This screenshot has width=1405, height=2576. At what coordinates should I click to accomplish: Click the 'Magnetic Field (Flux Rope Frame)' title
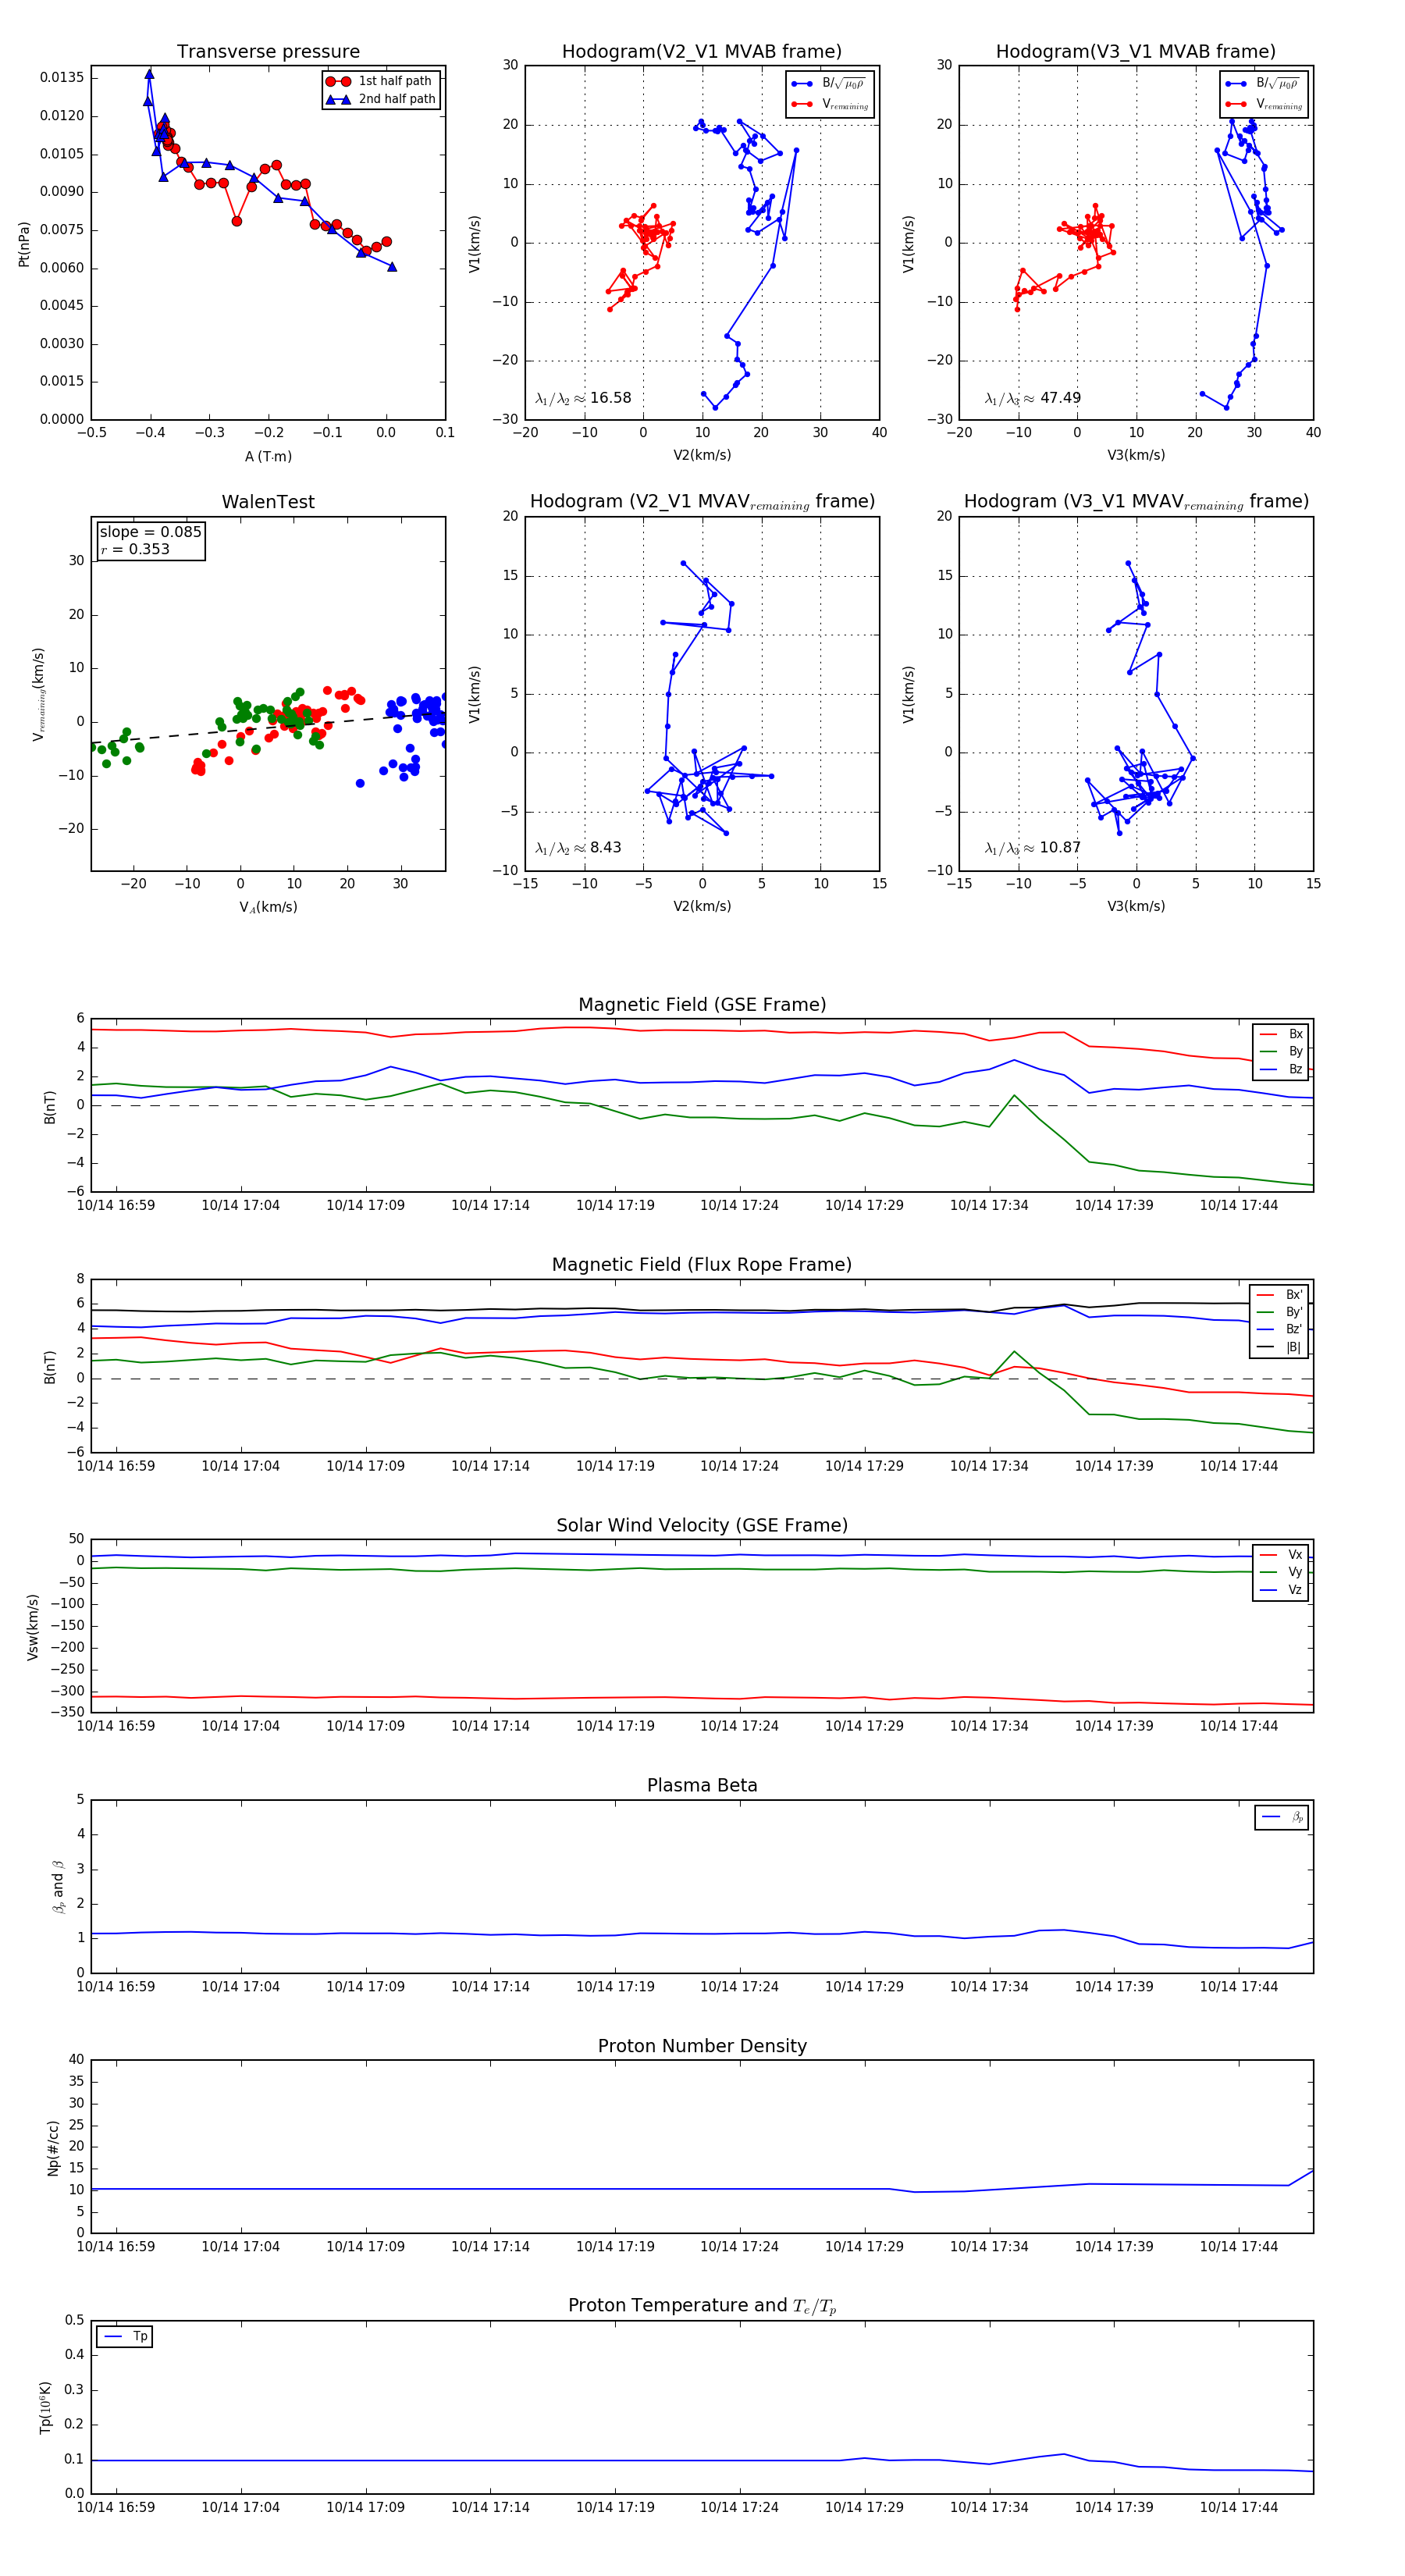(x=702, y=1265)
